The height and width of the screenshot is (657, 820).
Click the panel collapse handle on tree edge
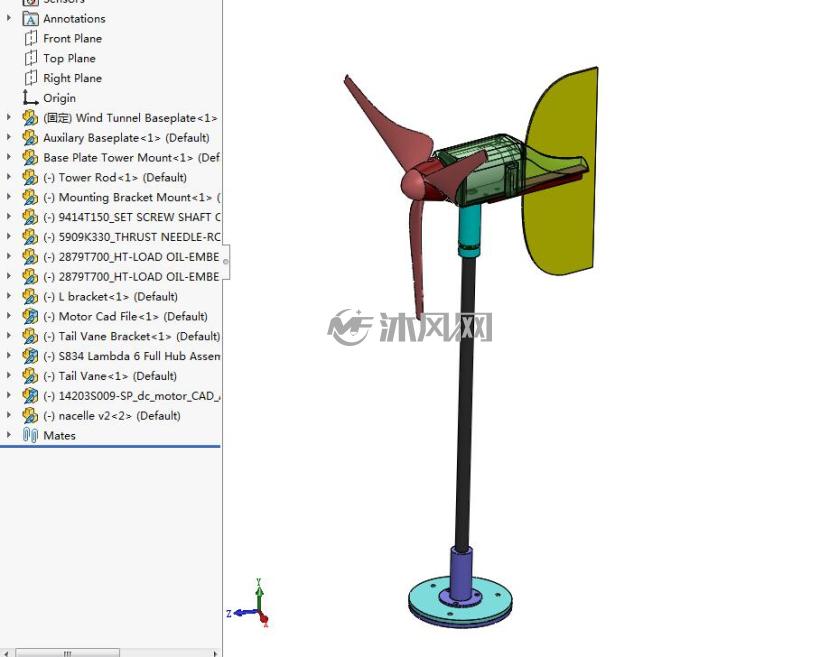[x=226, y=261]
